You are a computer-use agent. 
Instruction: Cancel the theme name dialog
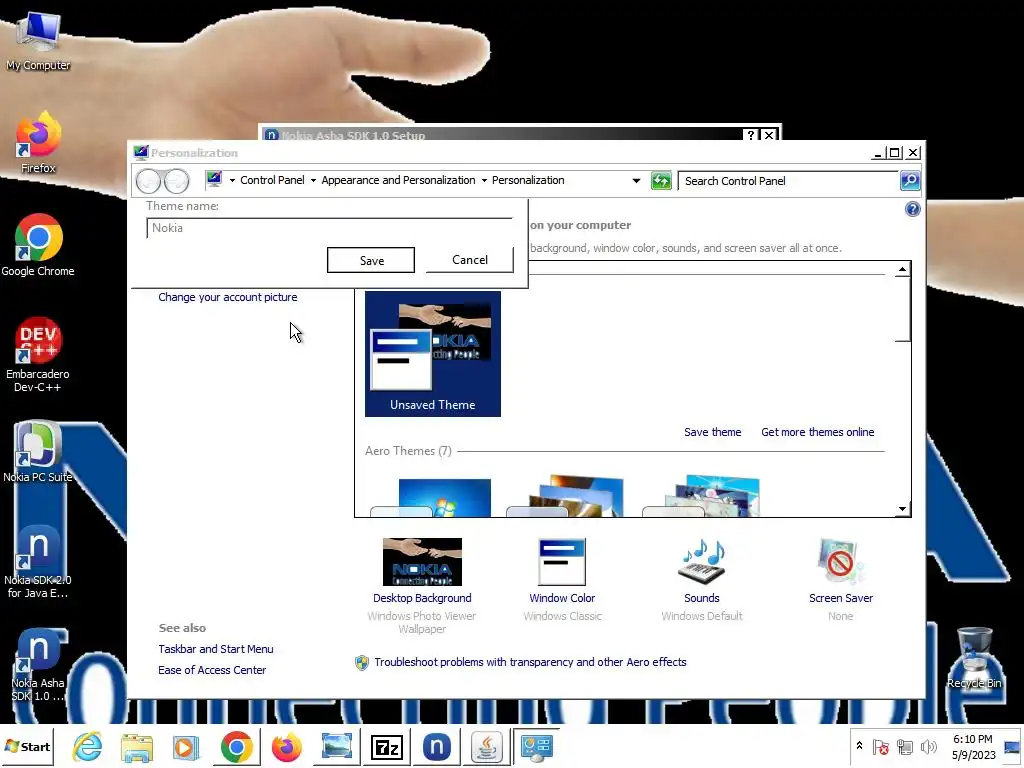470,259
